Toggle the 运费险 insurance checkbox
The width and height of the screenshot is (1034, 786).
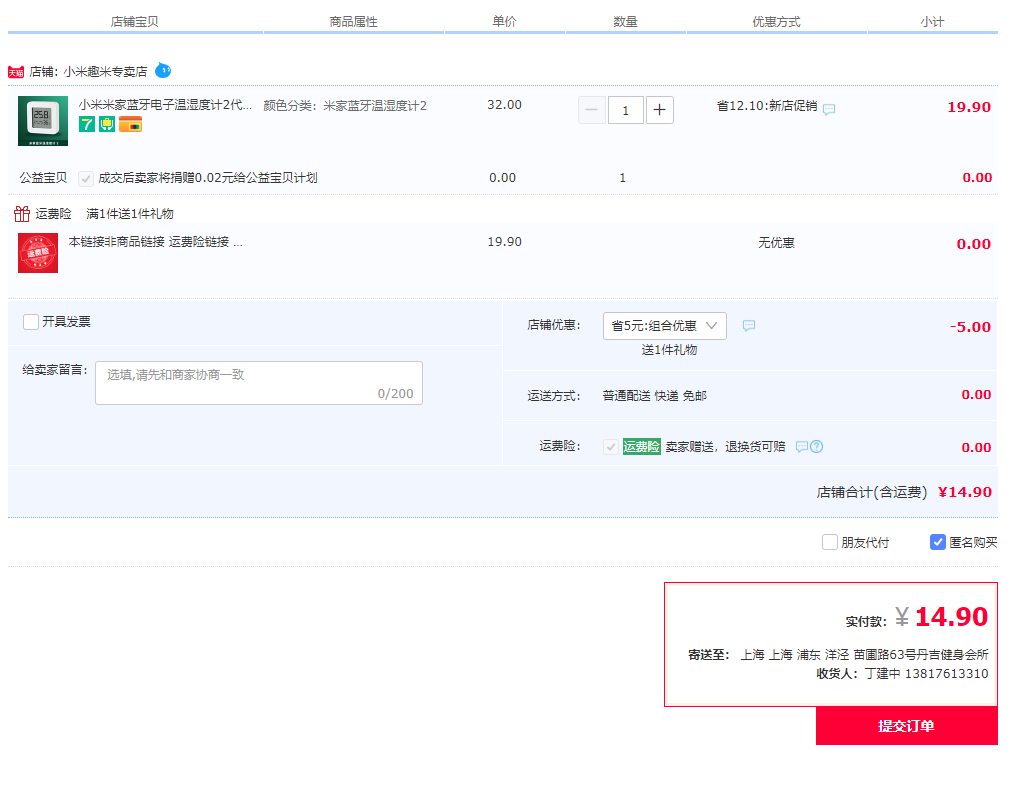611,447
